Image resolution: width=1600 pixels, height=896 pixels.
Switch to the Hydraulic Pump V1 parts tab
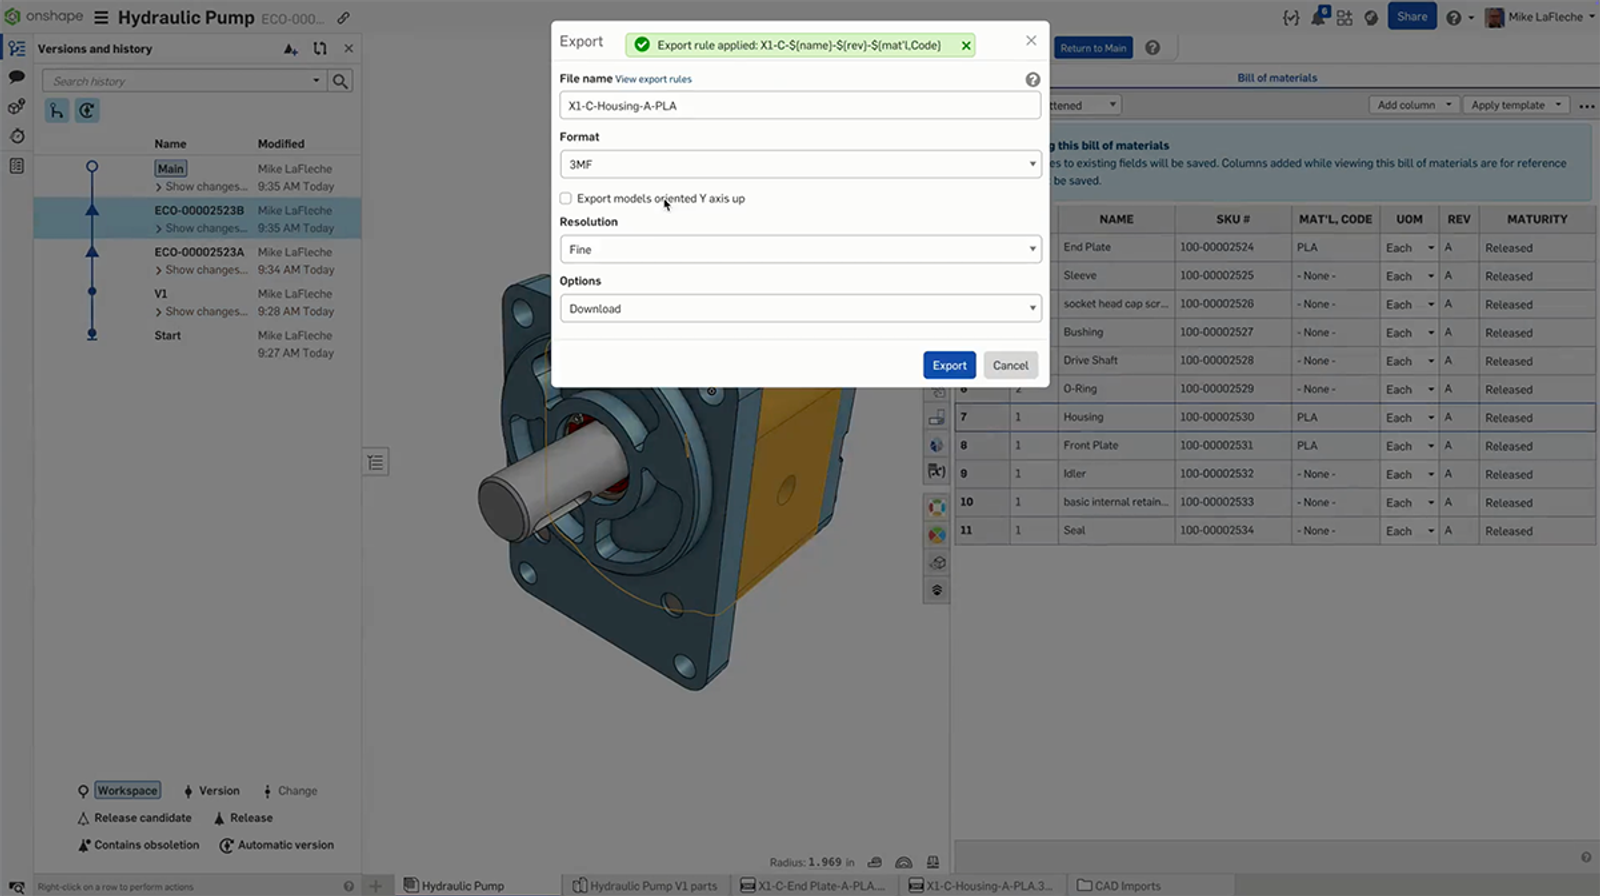(645, 885)
